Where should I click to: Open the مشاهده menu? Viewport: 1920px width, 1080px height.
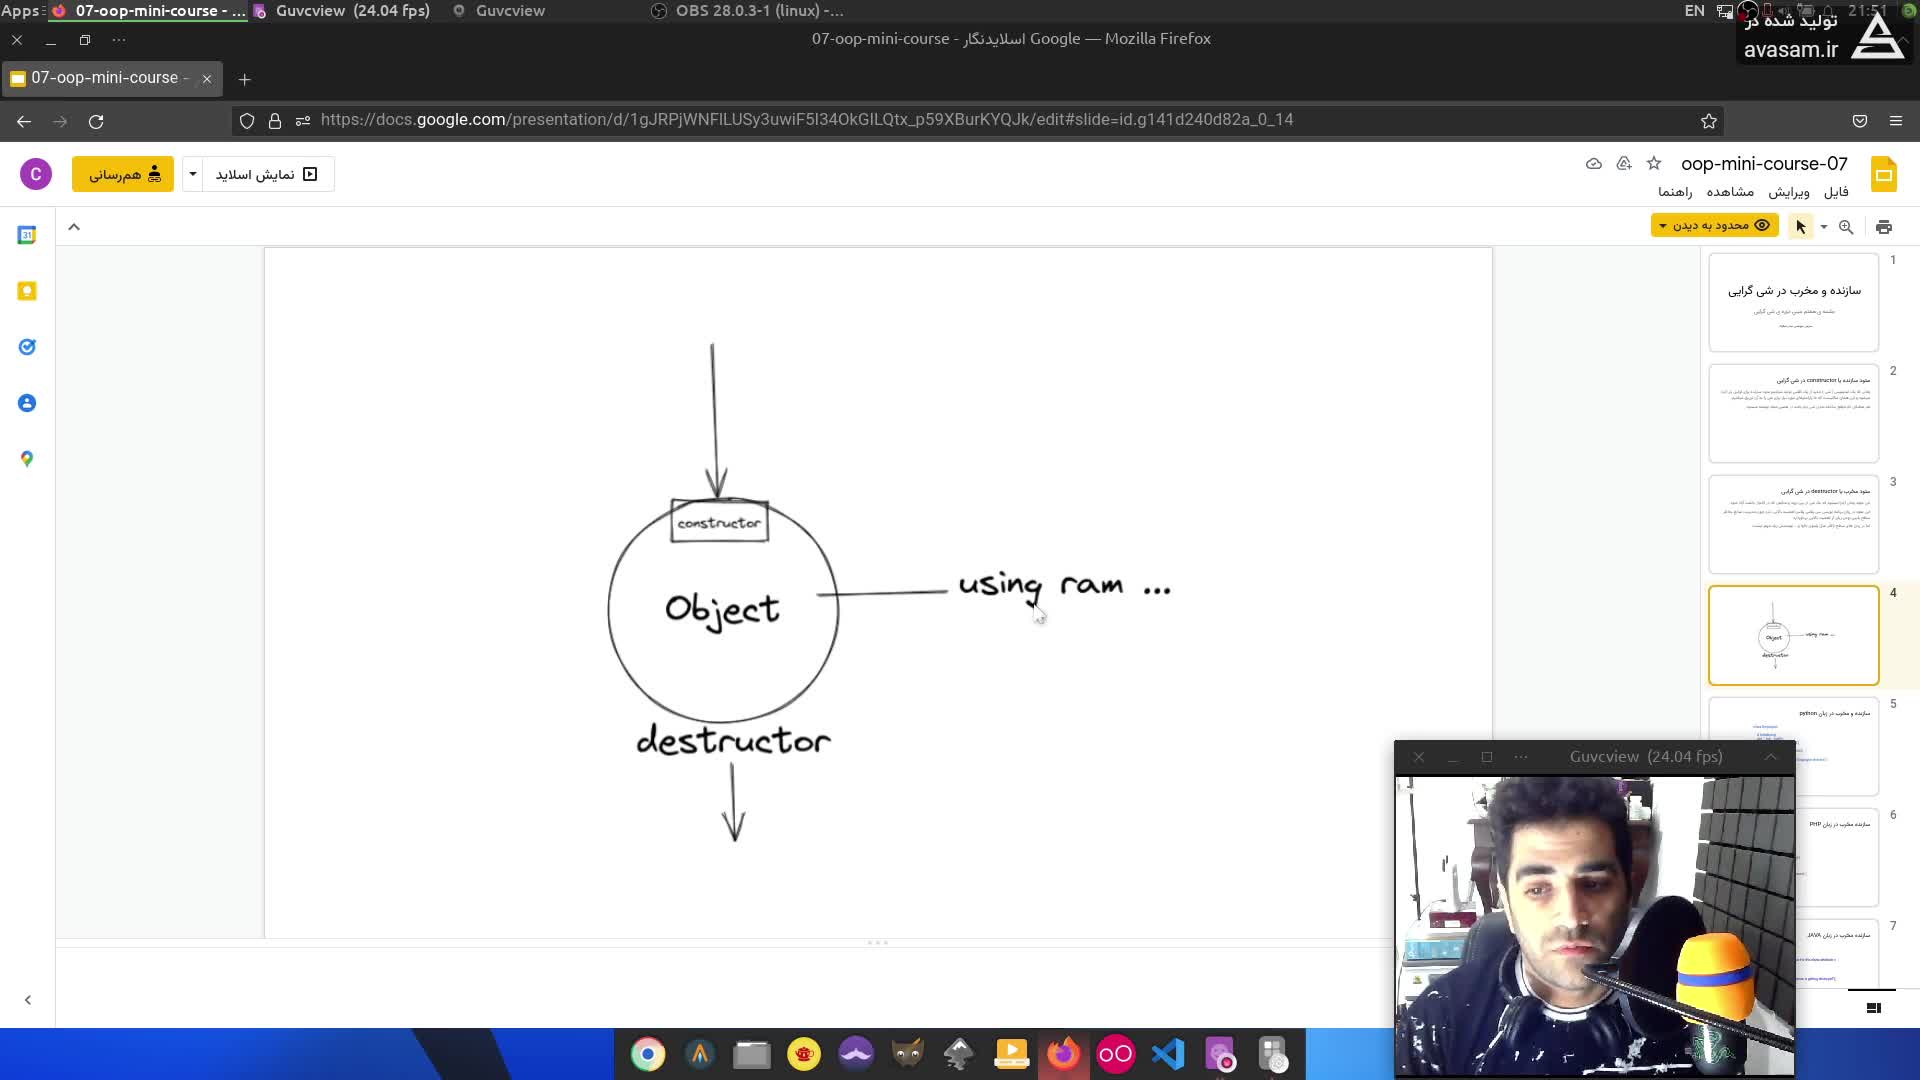pos(1730,192)
